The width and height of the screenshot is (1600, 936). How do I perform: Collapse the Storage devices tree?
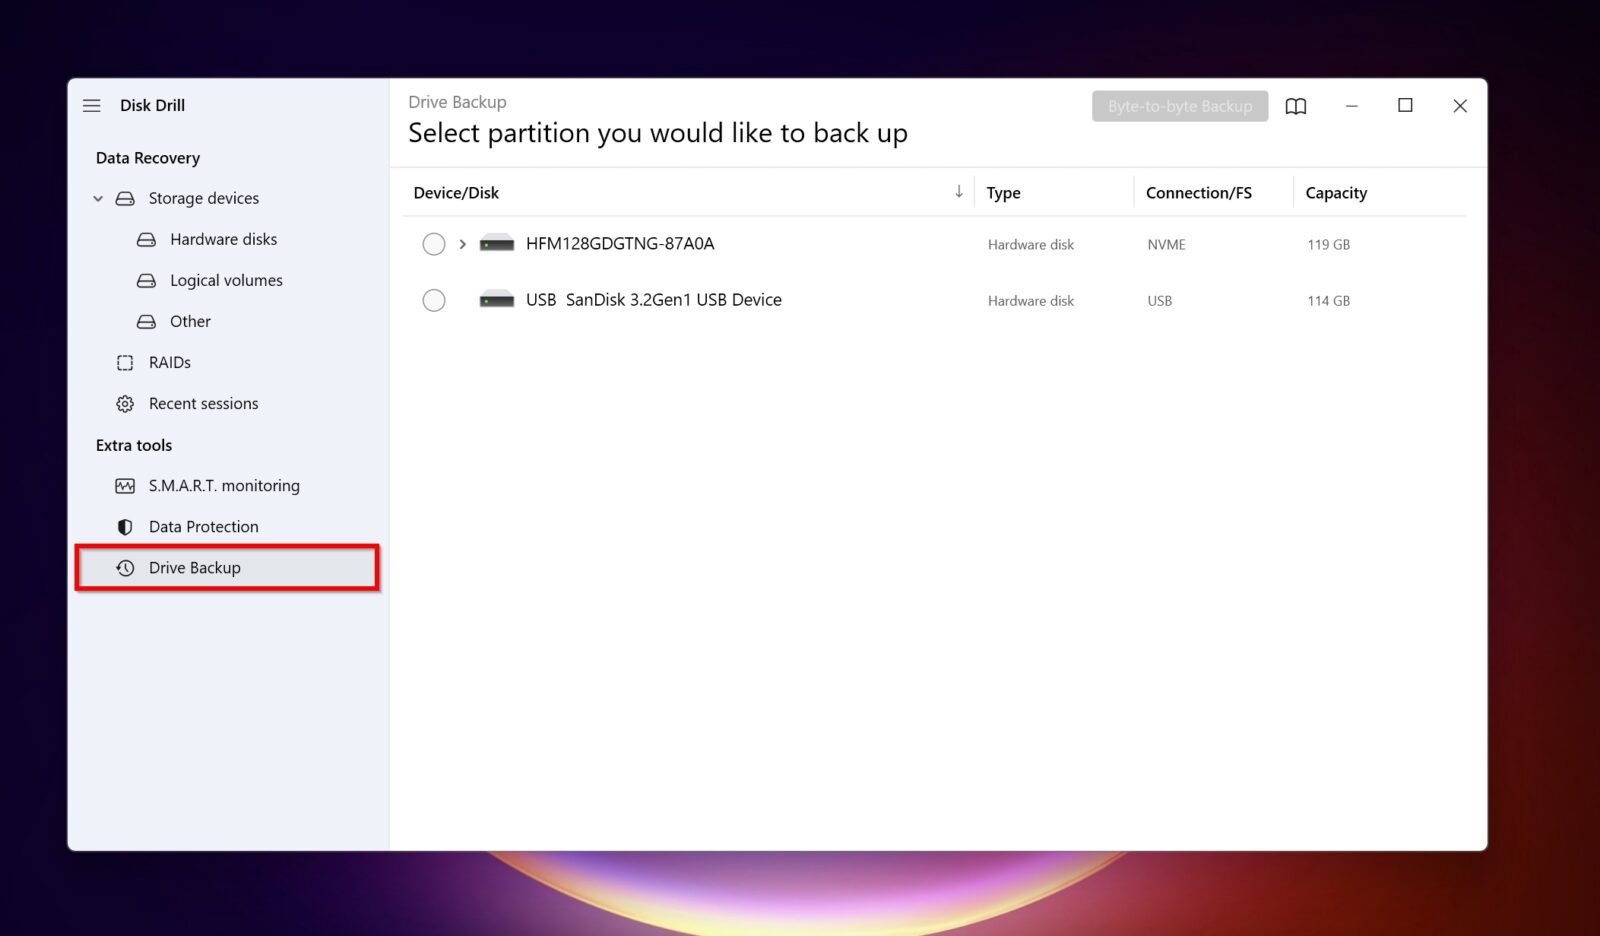click(x=98, y=198)
